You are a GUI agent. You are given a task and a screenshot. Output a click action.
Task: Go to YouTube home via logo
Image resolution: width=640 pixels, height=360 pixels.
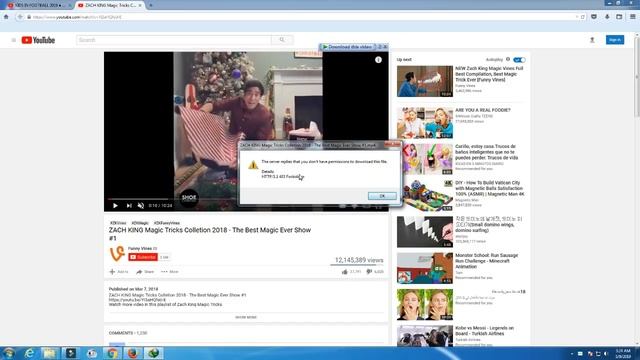tap(38, 40)
